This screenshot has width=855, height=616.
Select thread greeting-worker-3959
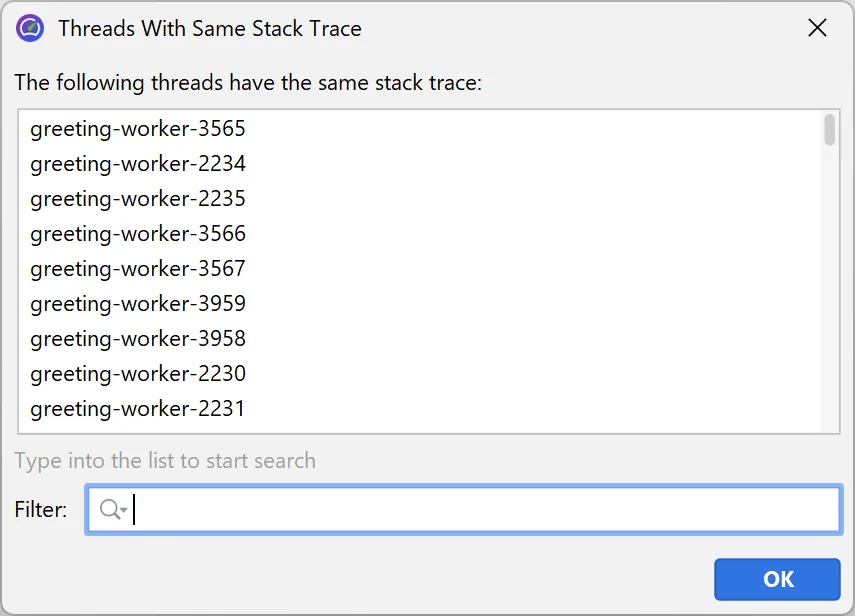[138, 304]
